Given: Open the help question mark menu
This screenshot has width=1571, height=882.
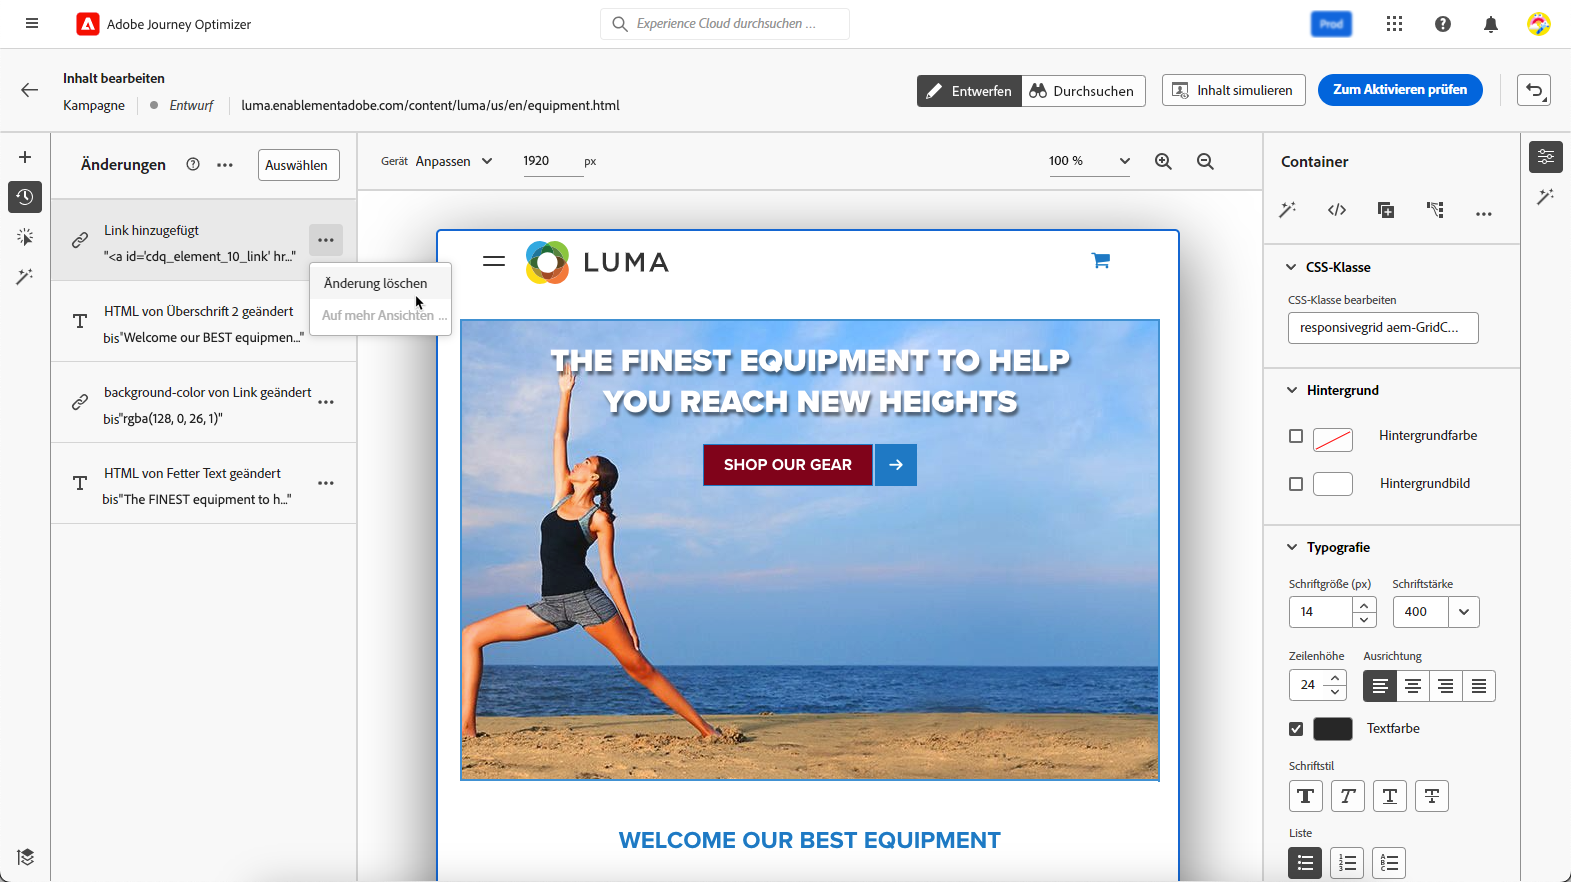Looking at the screenshot, I should click(1443, 24).
